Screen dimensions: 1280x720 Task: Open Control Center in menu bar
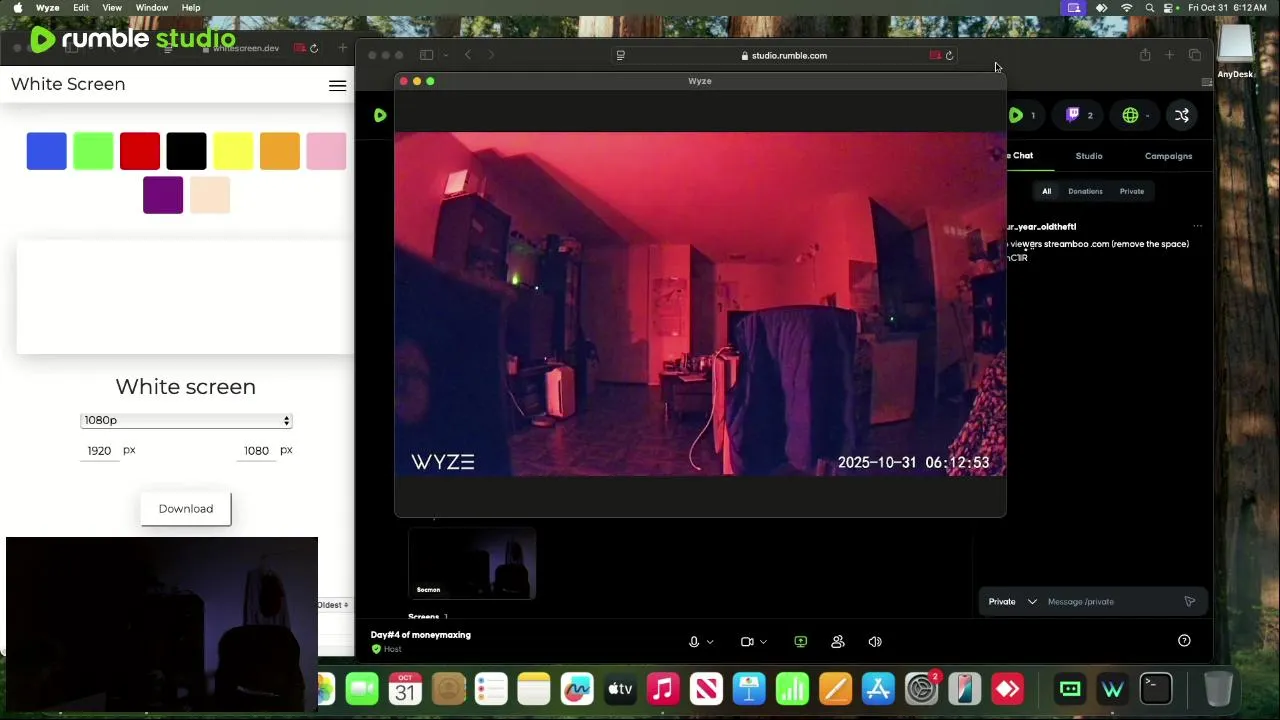(x=1169, y=8)
